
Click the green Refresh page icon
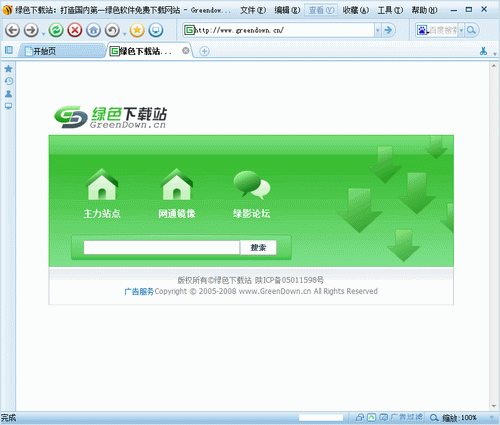coord(56,30)
